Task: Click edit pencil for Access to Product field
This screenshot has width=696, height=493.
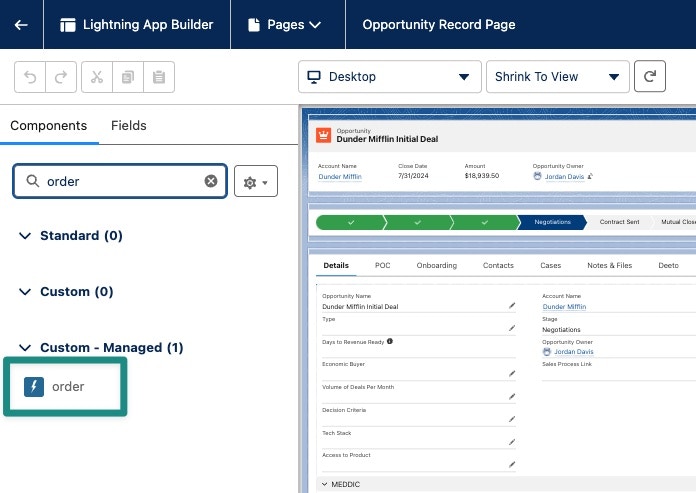Action: (512, 465)
